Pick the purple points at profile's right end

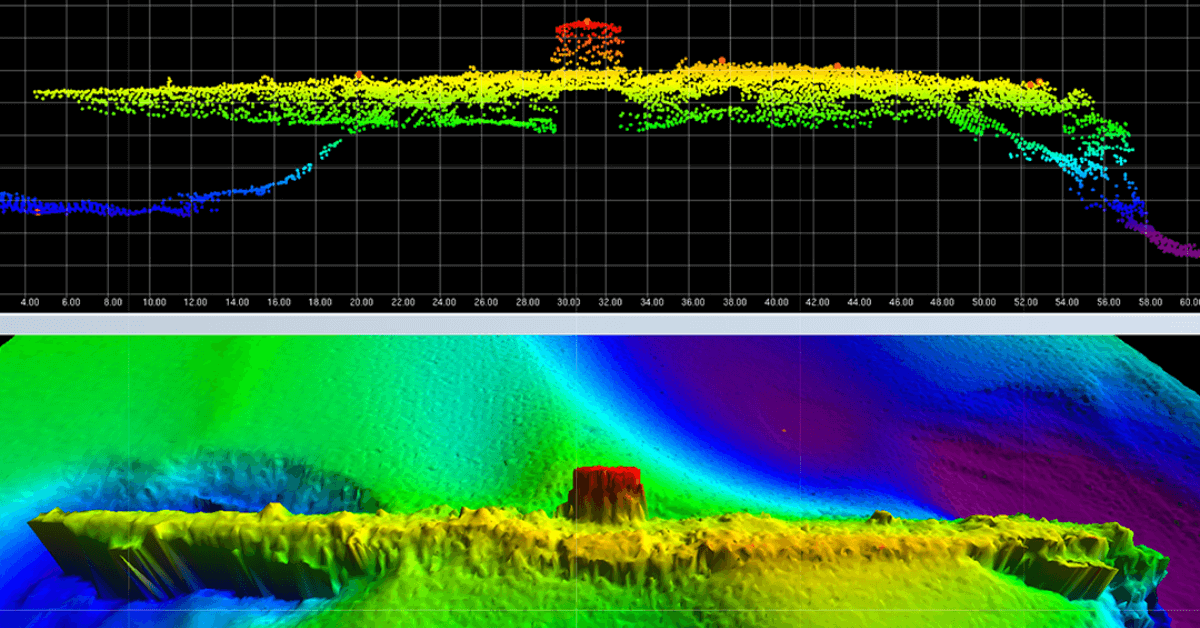coord(1168,241)
